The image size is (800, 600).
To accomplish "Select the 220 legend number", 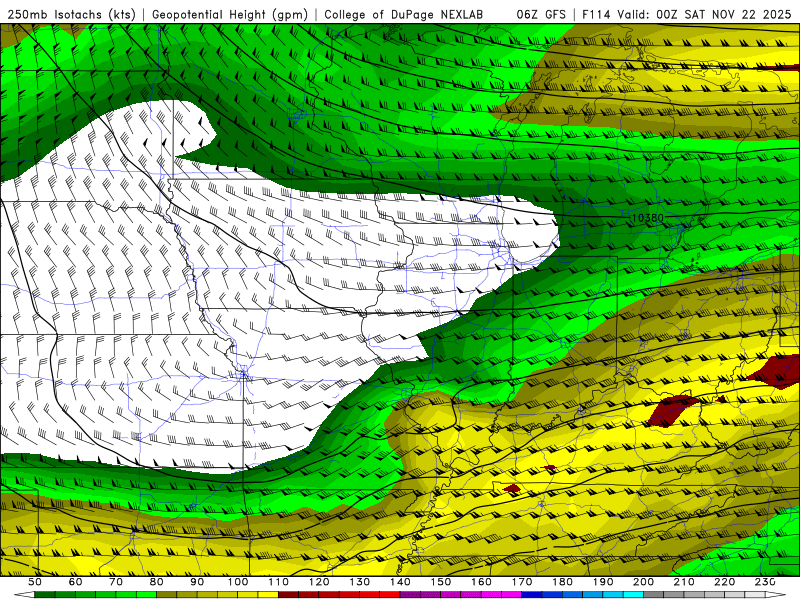I will [x=725, y=582].
